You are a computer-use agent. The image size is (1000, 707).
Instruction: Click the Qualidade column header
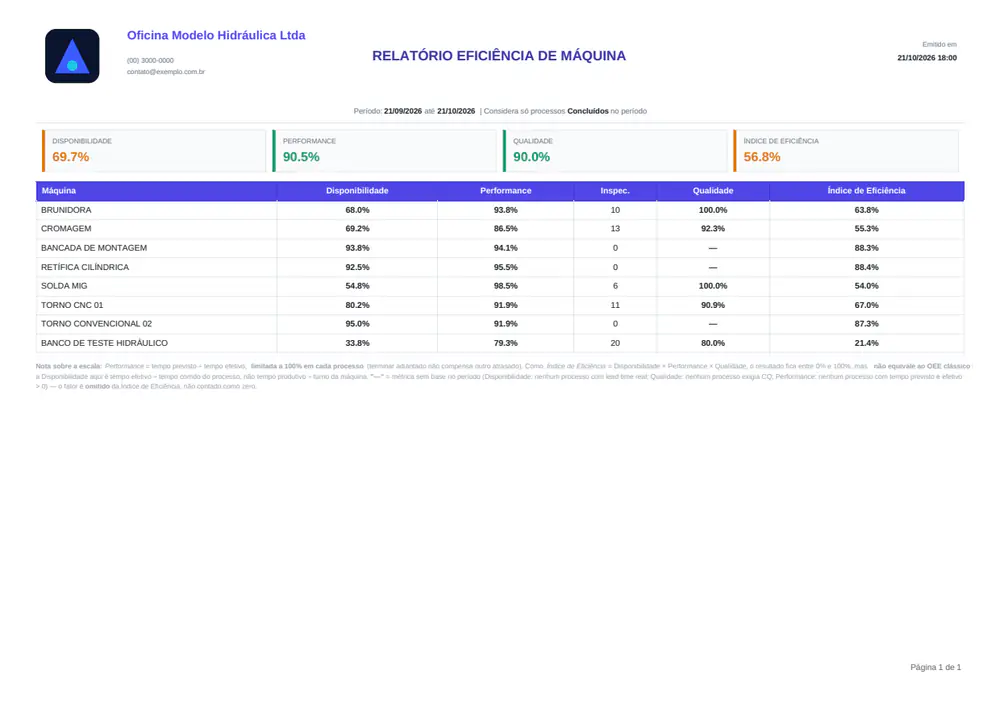click(713, 191)
